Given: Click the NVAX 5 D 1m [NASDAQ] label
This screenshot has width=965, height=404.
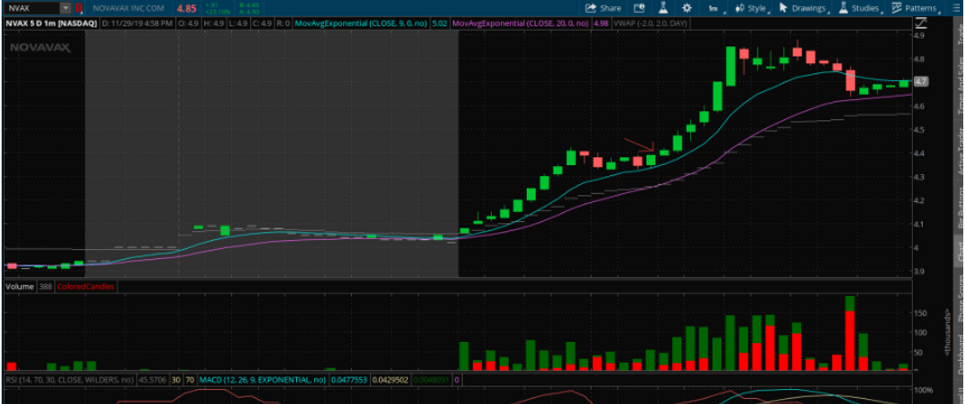Looking at the screenshot, I should (x=50, y=24).
